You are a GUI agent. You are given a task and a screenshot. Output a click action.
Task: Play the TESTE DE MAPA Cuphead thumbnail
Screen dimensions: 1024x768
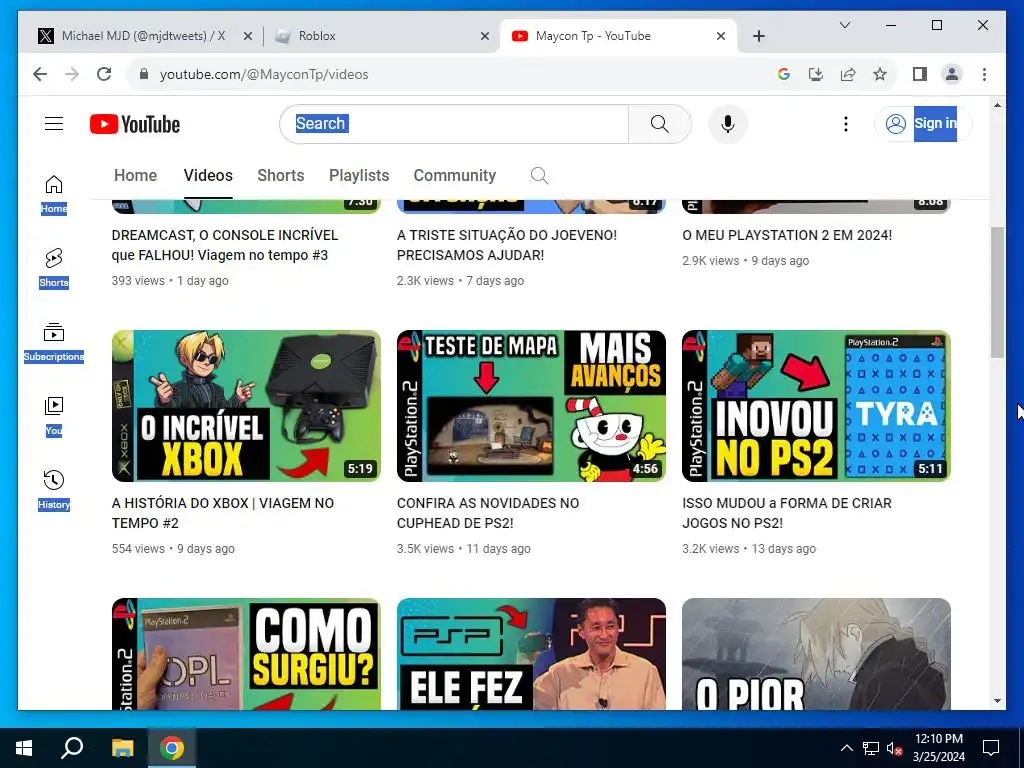531,406
